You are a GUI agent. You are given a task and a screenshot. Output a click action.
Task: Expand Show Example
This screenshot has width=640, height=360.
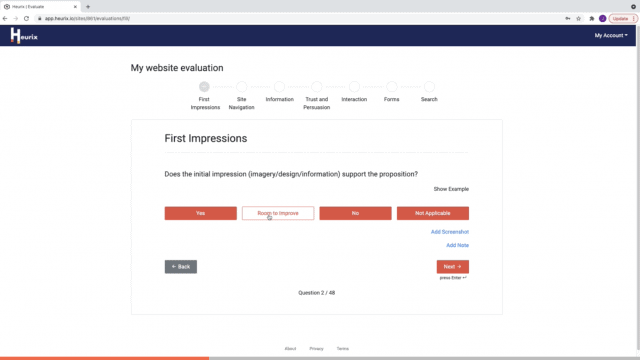tap(451, 189)
